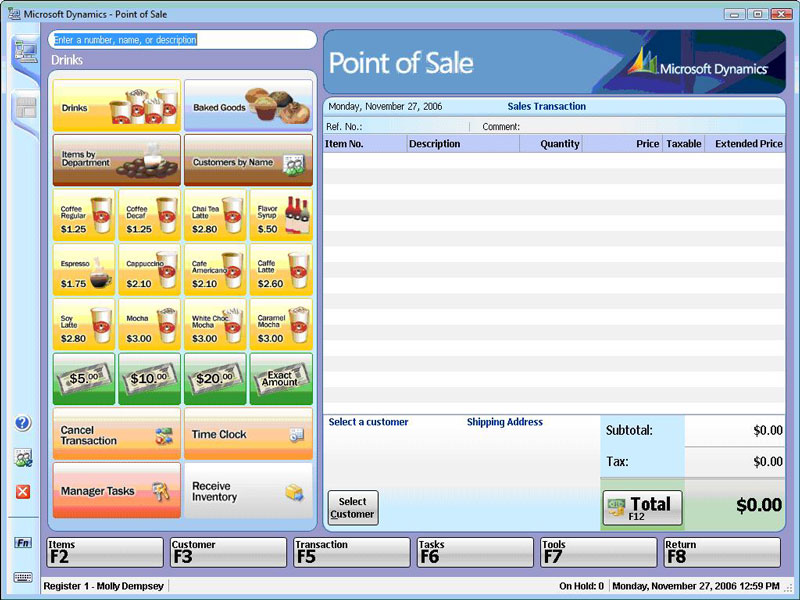Browse Items by Department

click(116, 158)
